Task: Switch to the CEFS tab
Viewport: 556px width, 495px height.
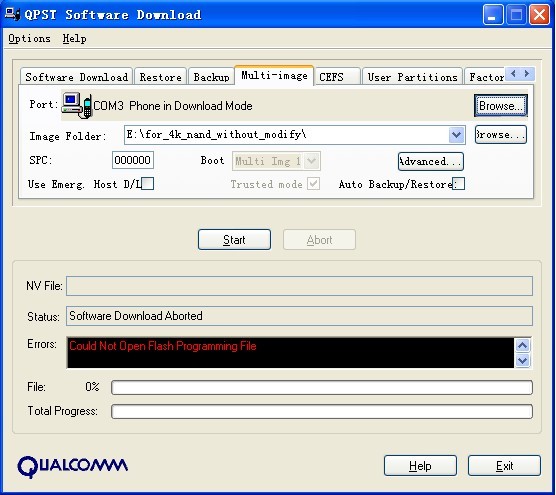Action: point(337,77)
